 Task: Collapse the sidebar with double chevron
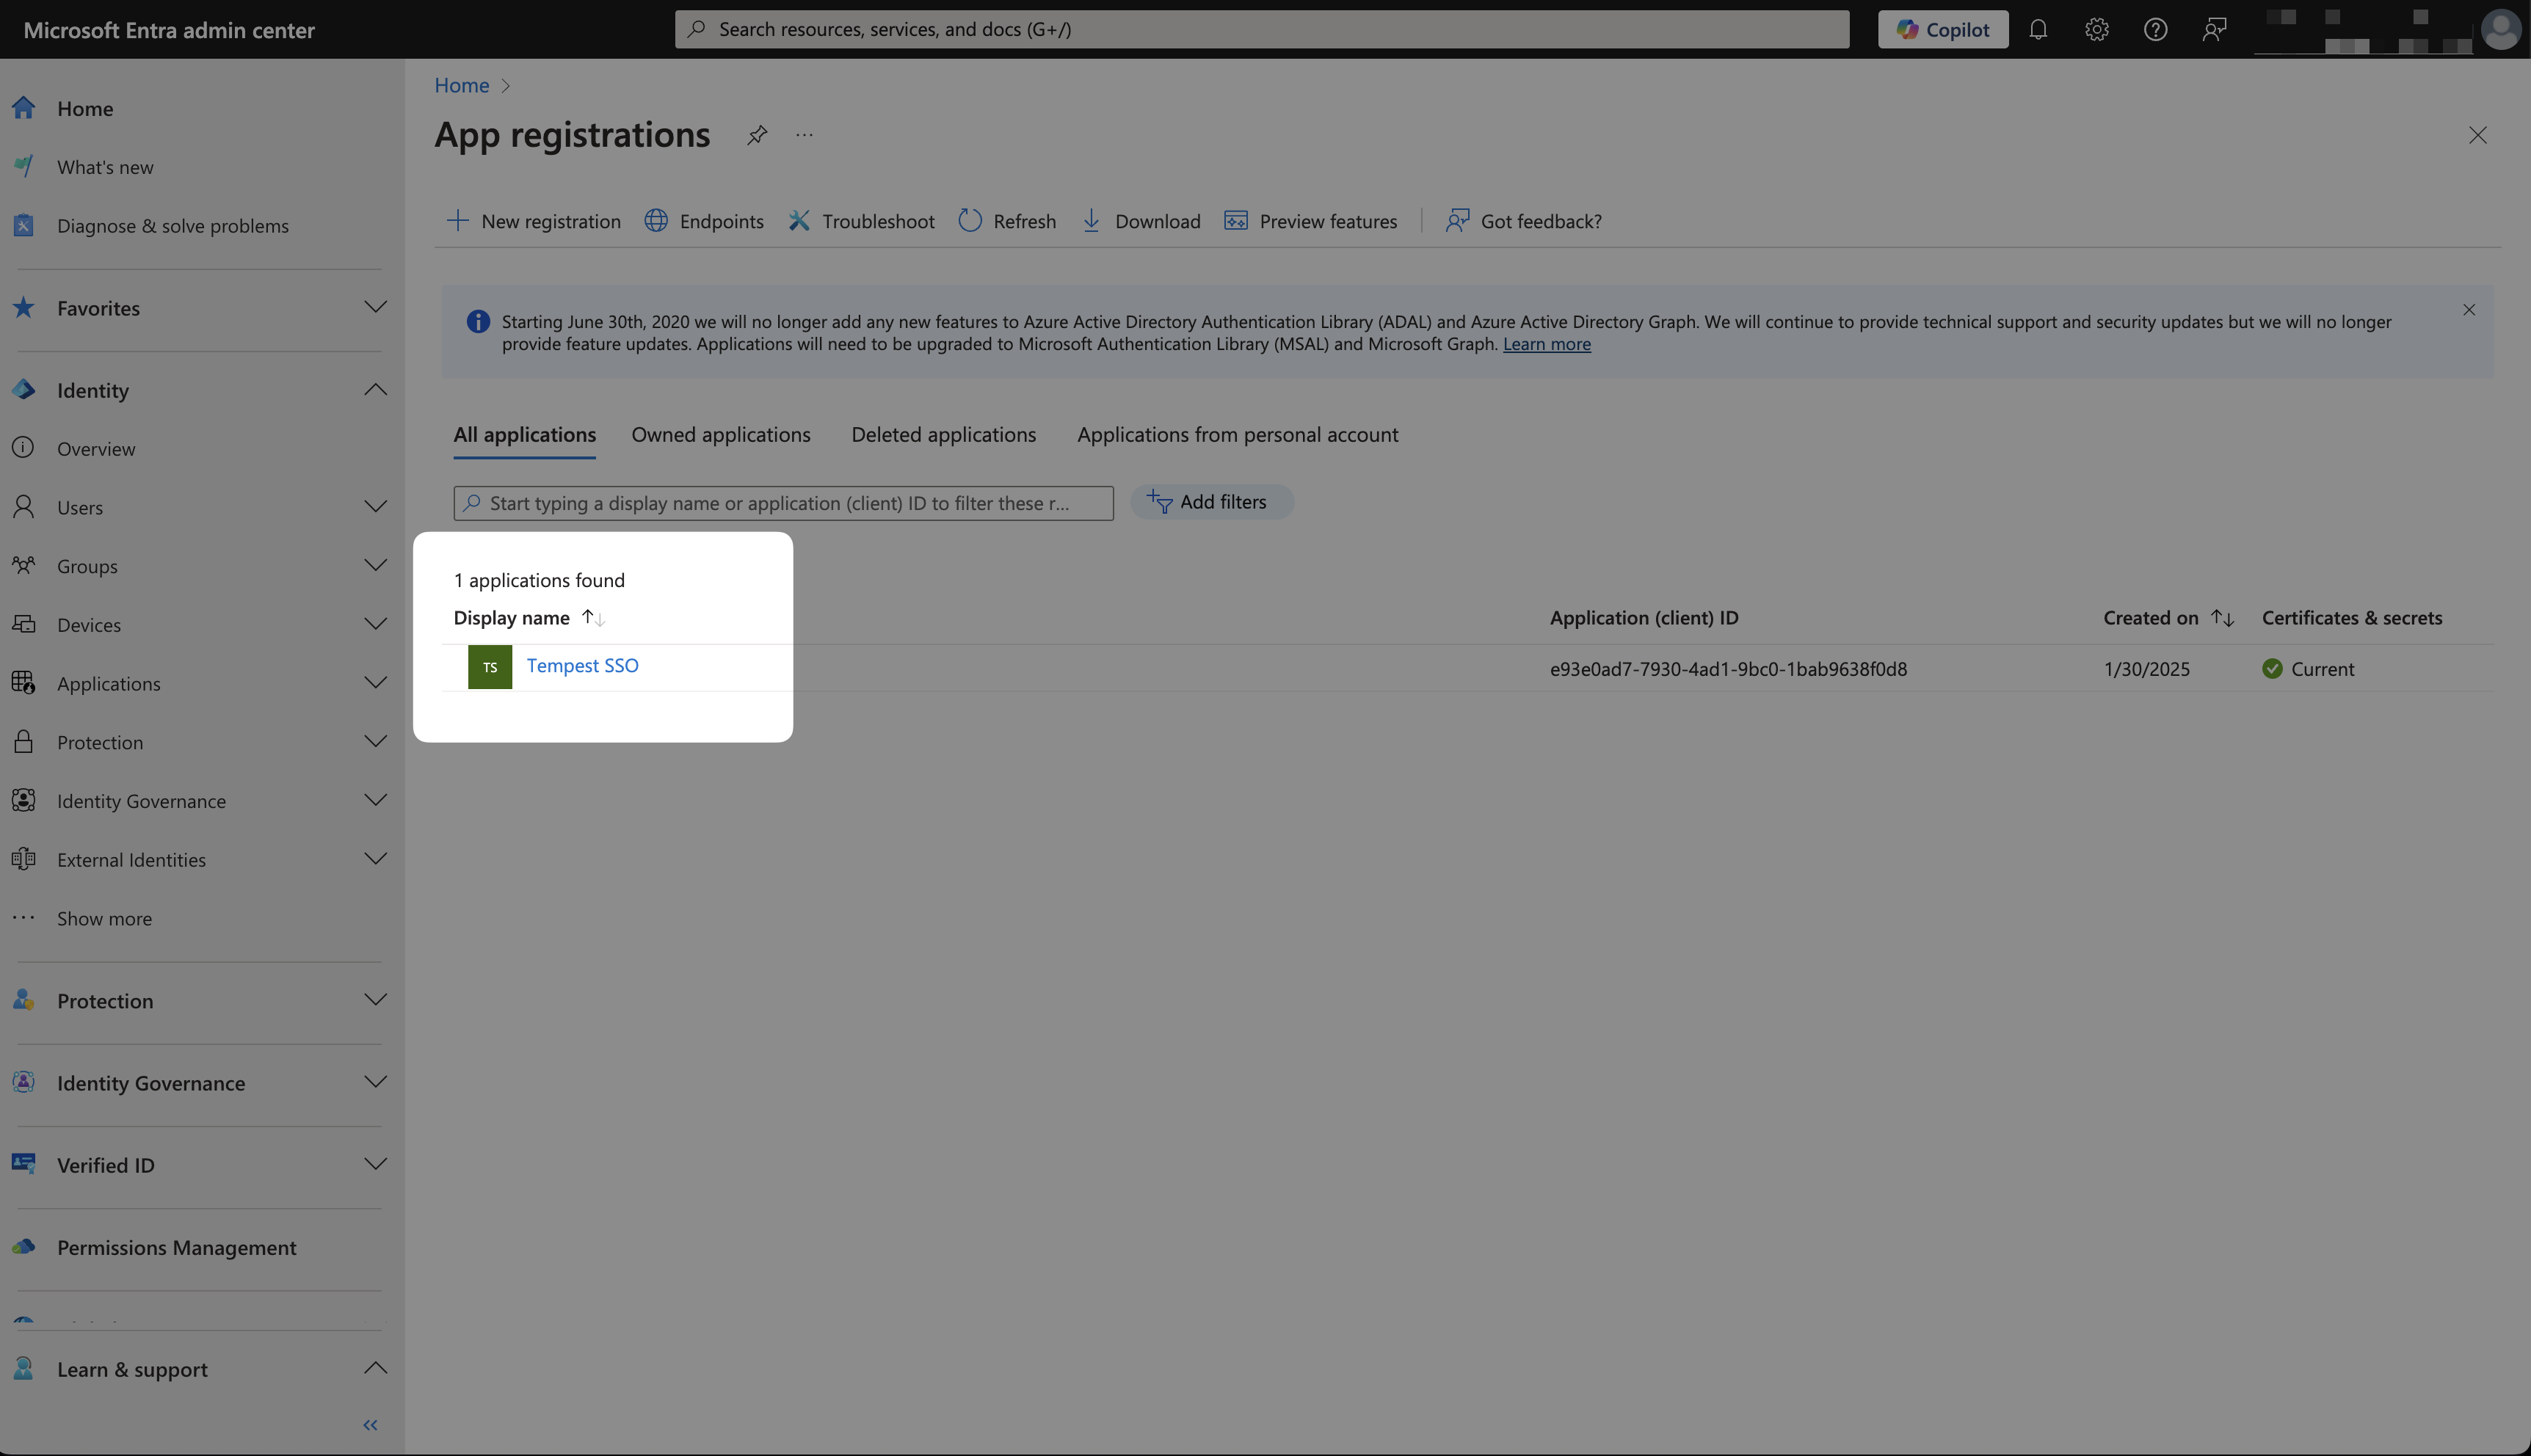(370, 1425)
